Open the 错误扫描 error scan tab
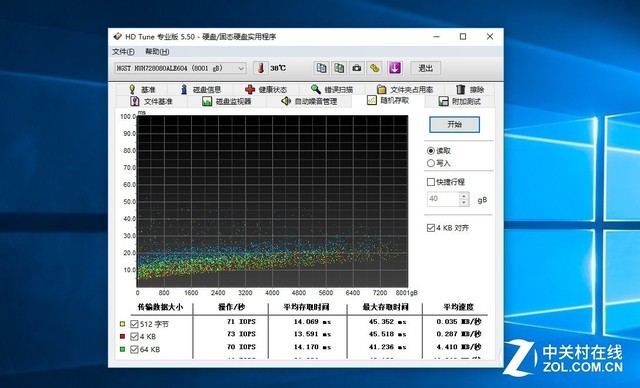The image size is (640, 388). point(332,89)
